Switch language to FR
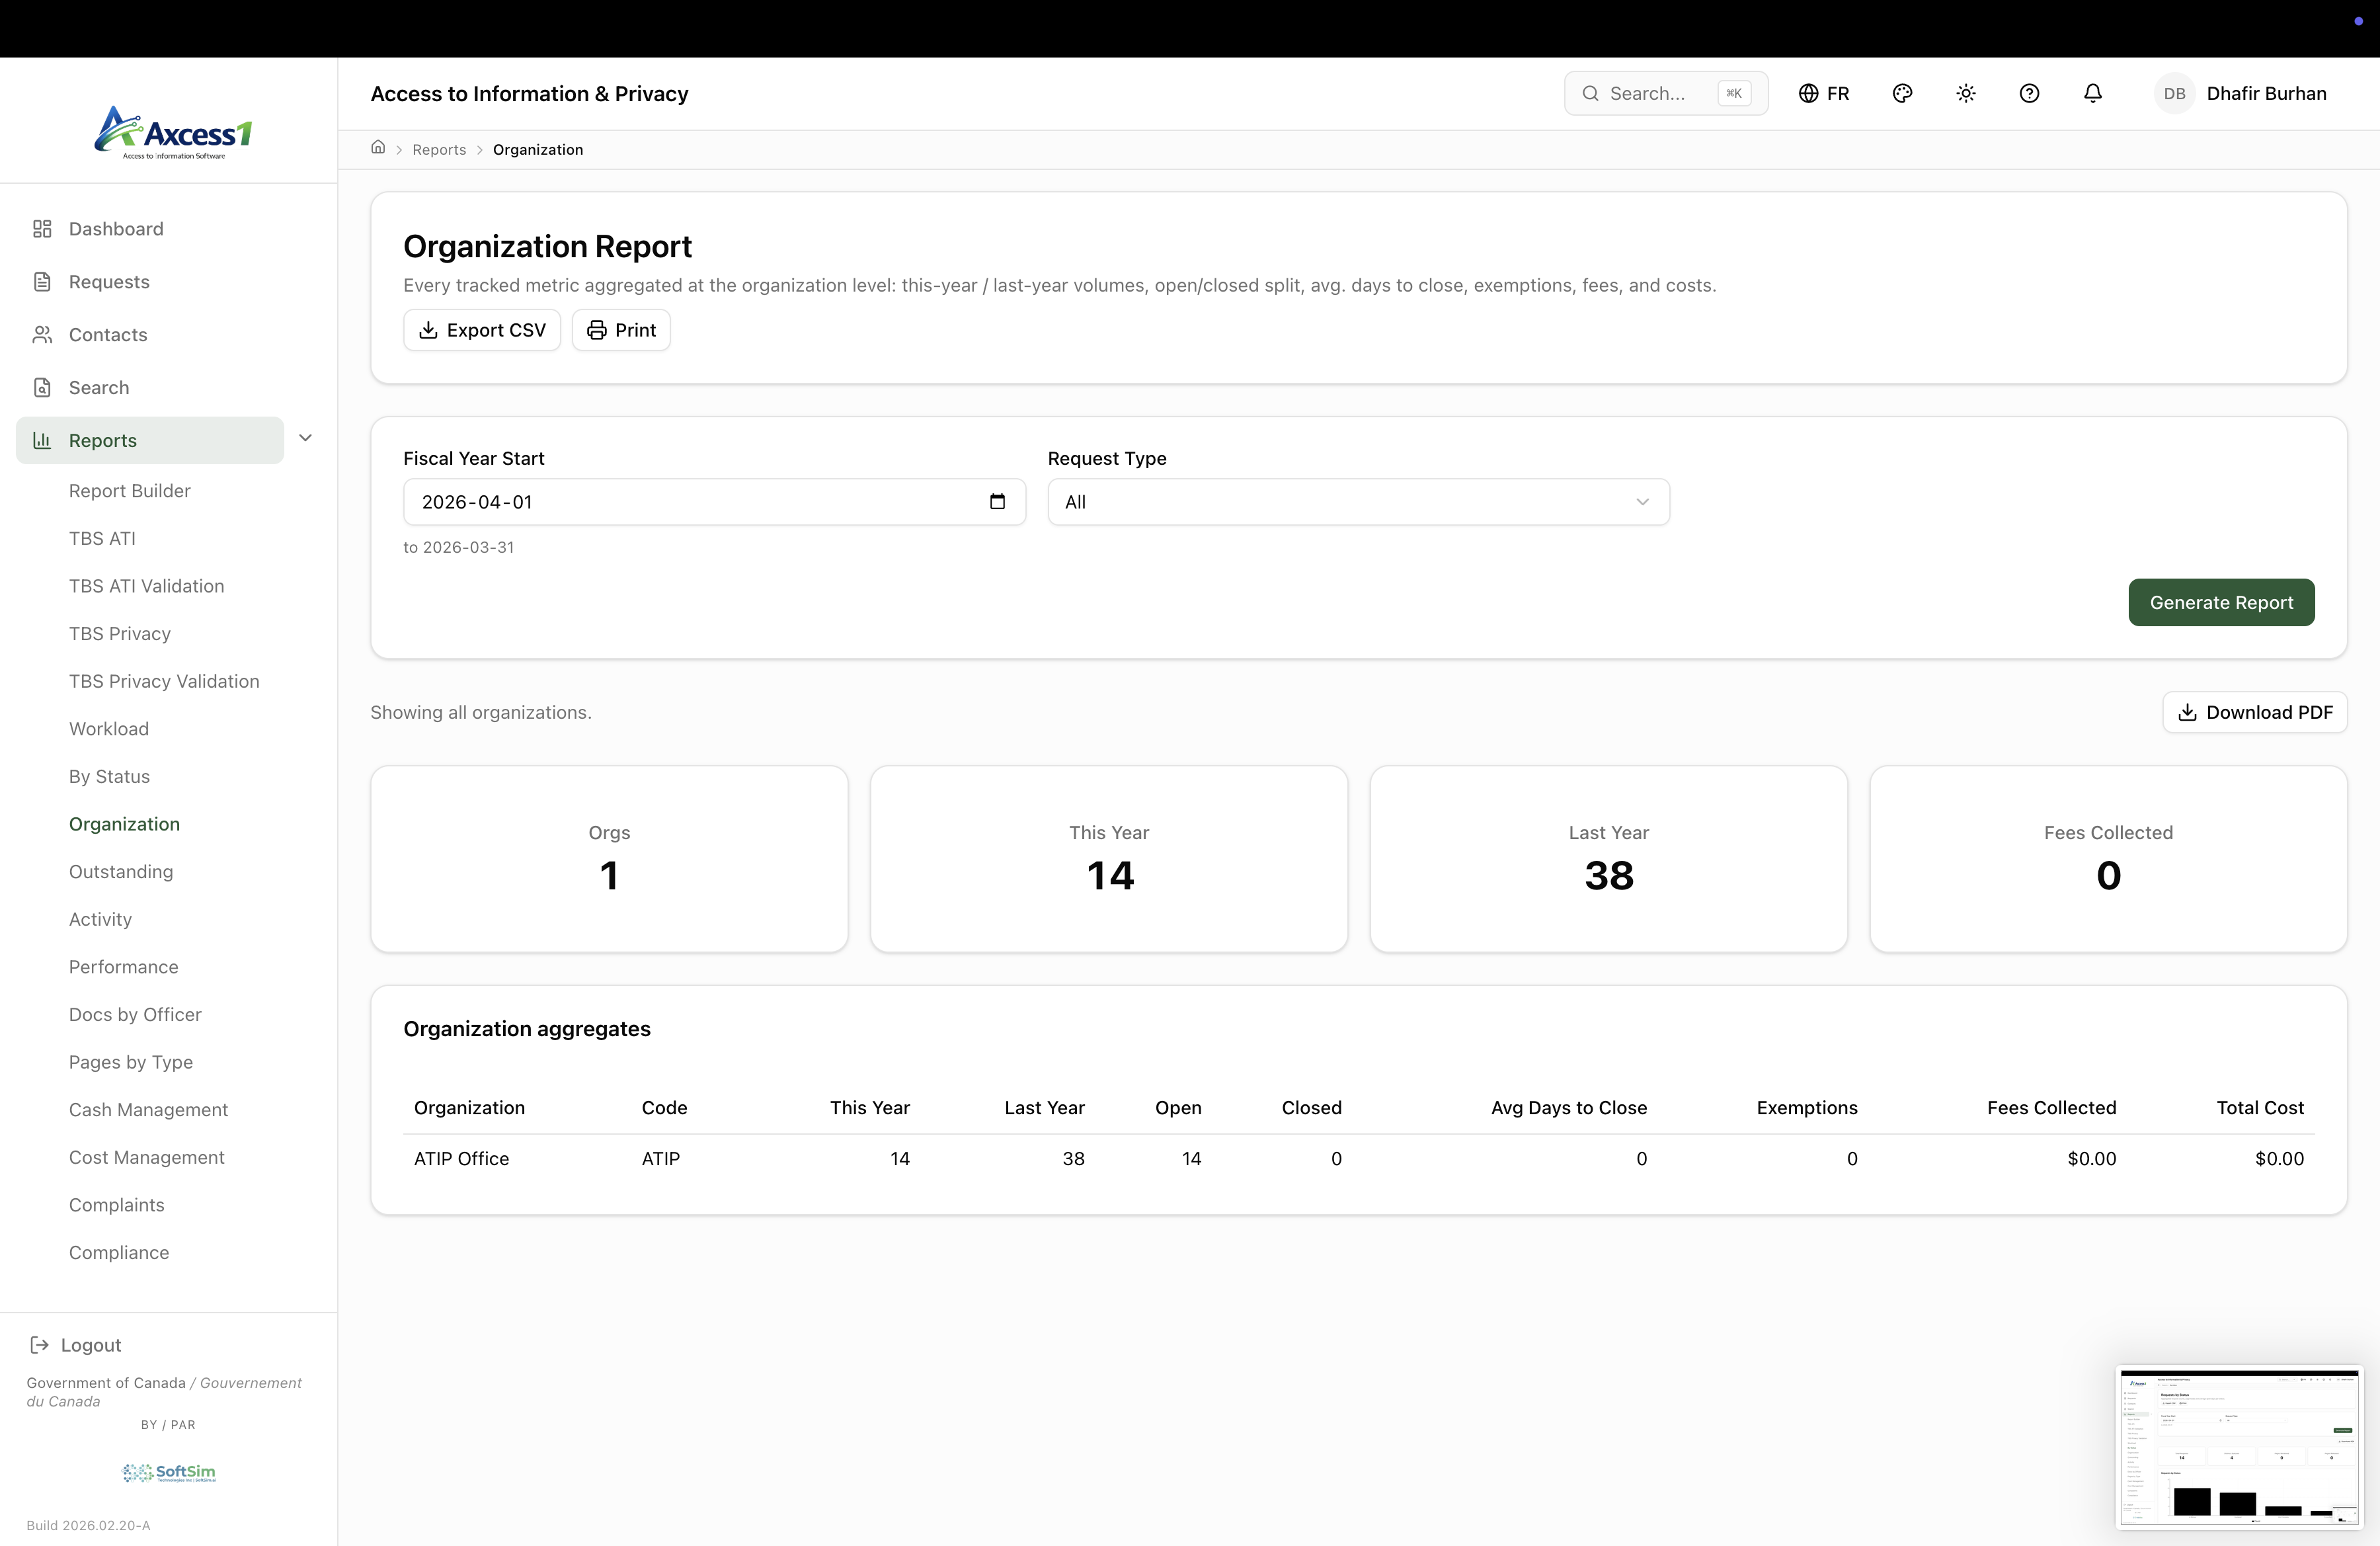 pyautogui.click(x=1824, y=93)
